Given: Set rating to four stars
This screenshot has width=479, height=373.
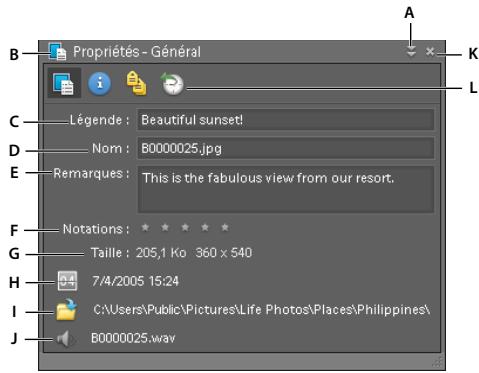Looking at the screenshot, I should (x=205, y=228).
